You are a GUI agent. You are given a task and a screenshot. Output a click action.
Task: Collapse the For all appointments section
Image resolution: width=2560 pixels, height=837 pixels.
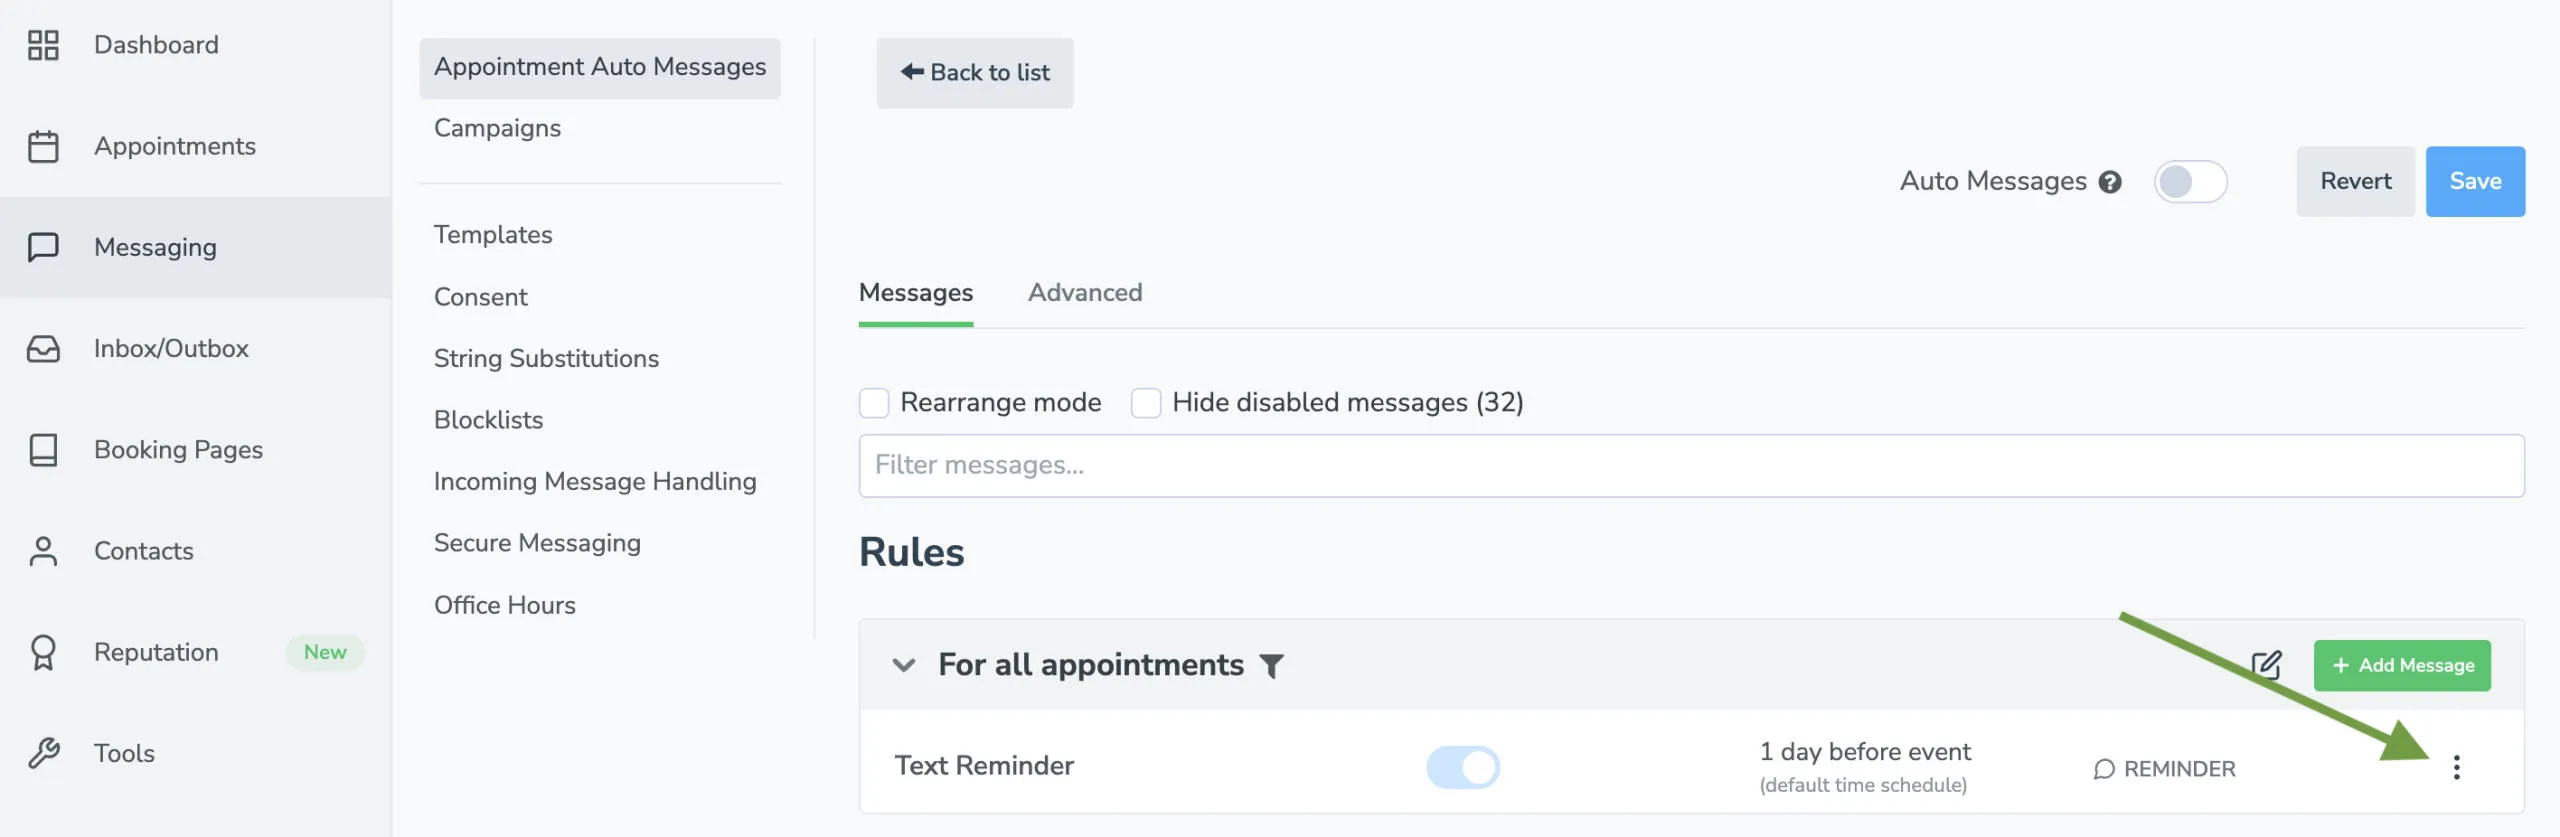coord(903,665)
